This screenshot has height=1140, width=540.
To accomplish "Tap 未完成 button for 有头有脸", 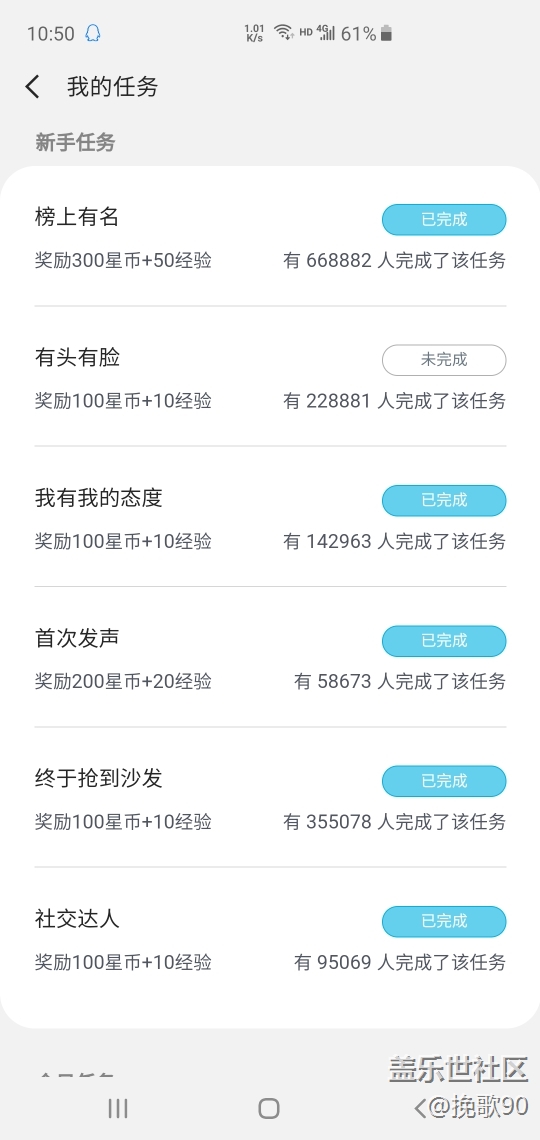I will tap(444, 360).
